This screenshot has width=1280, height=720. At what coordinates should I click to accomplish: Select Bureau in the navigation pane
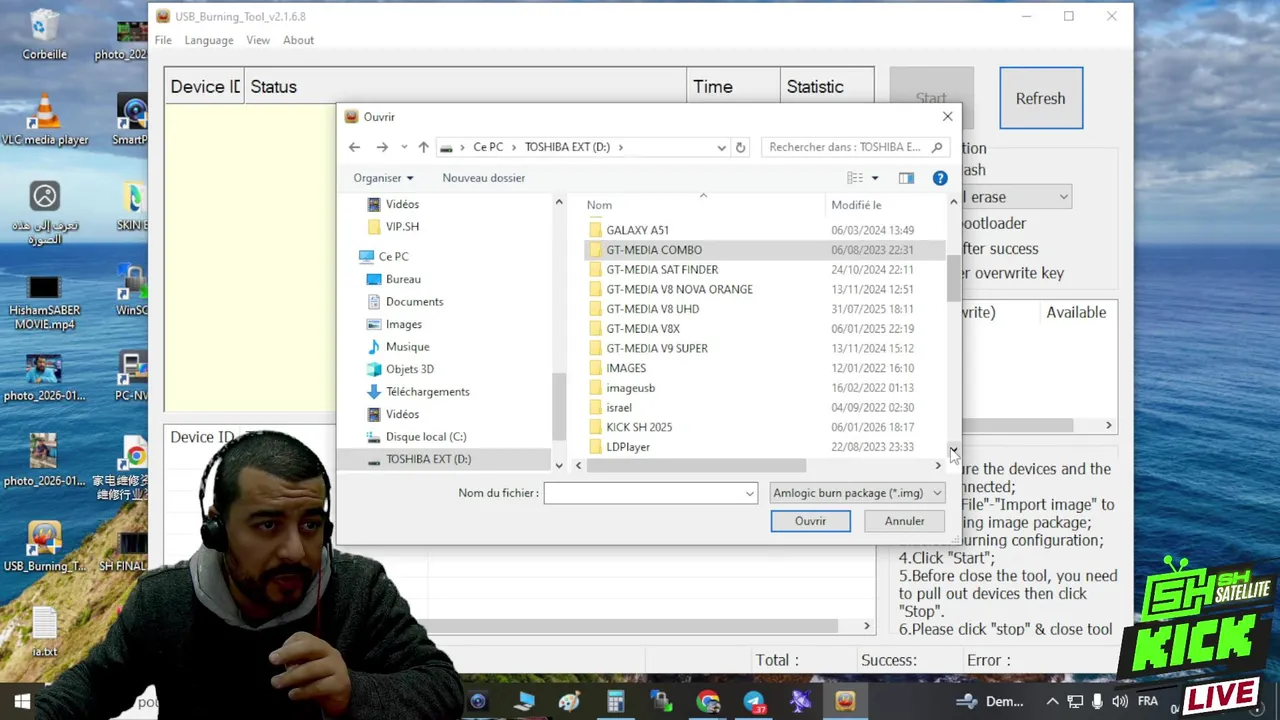[x=403, y=279]
